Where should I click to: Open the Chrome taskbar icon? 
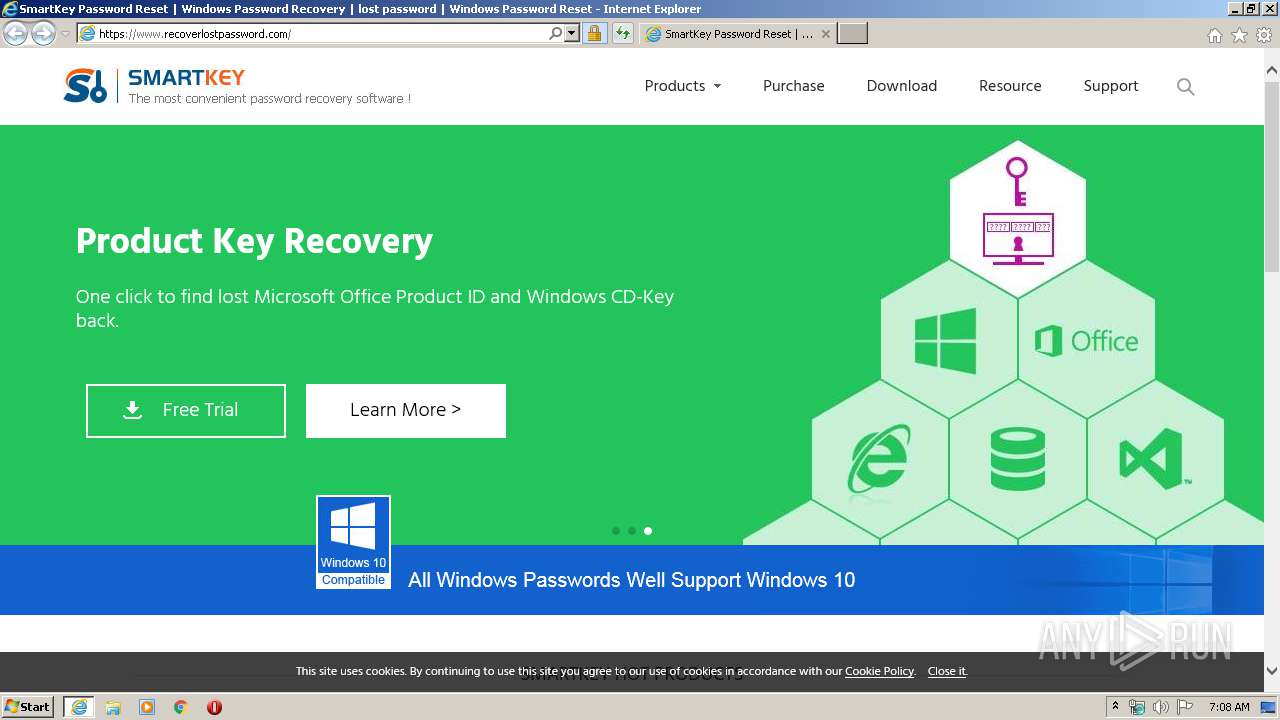(x=181, y=707)
